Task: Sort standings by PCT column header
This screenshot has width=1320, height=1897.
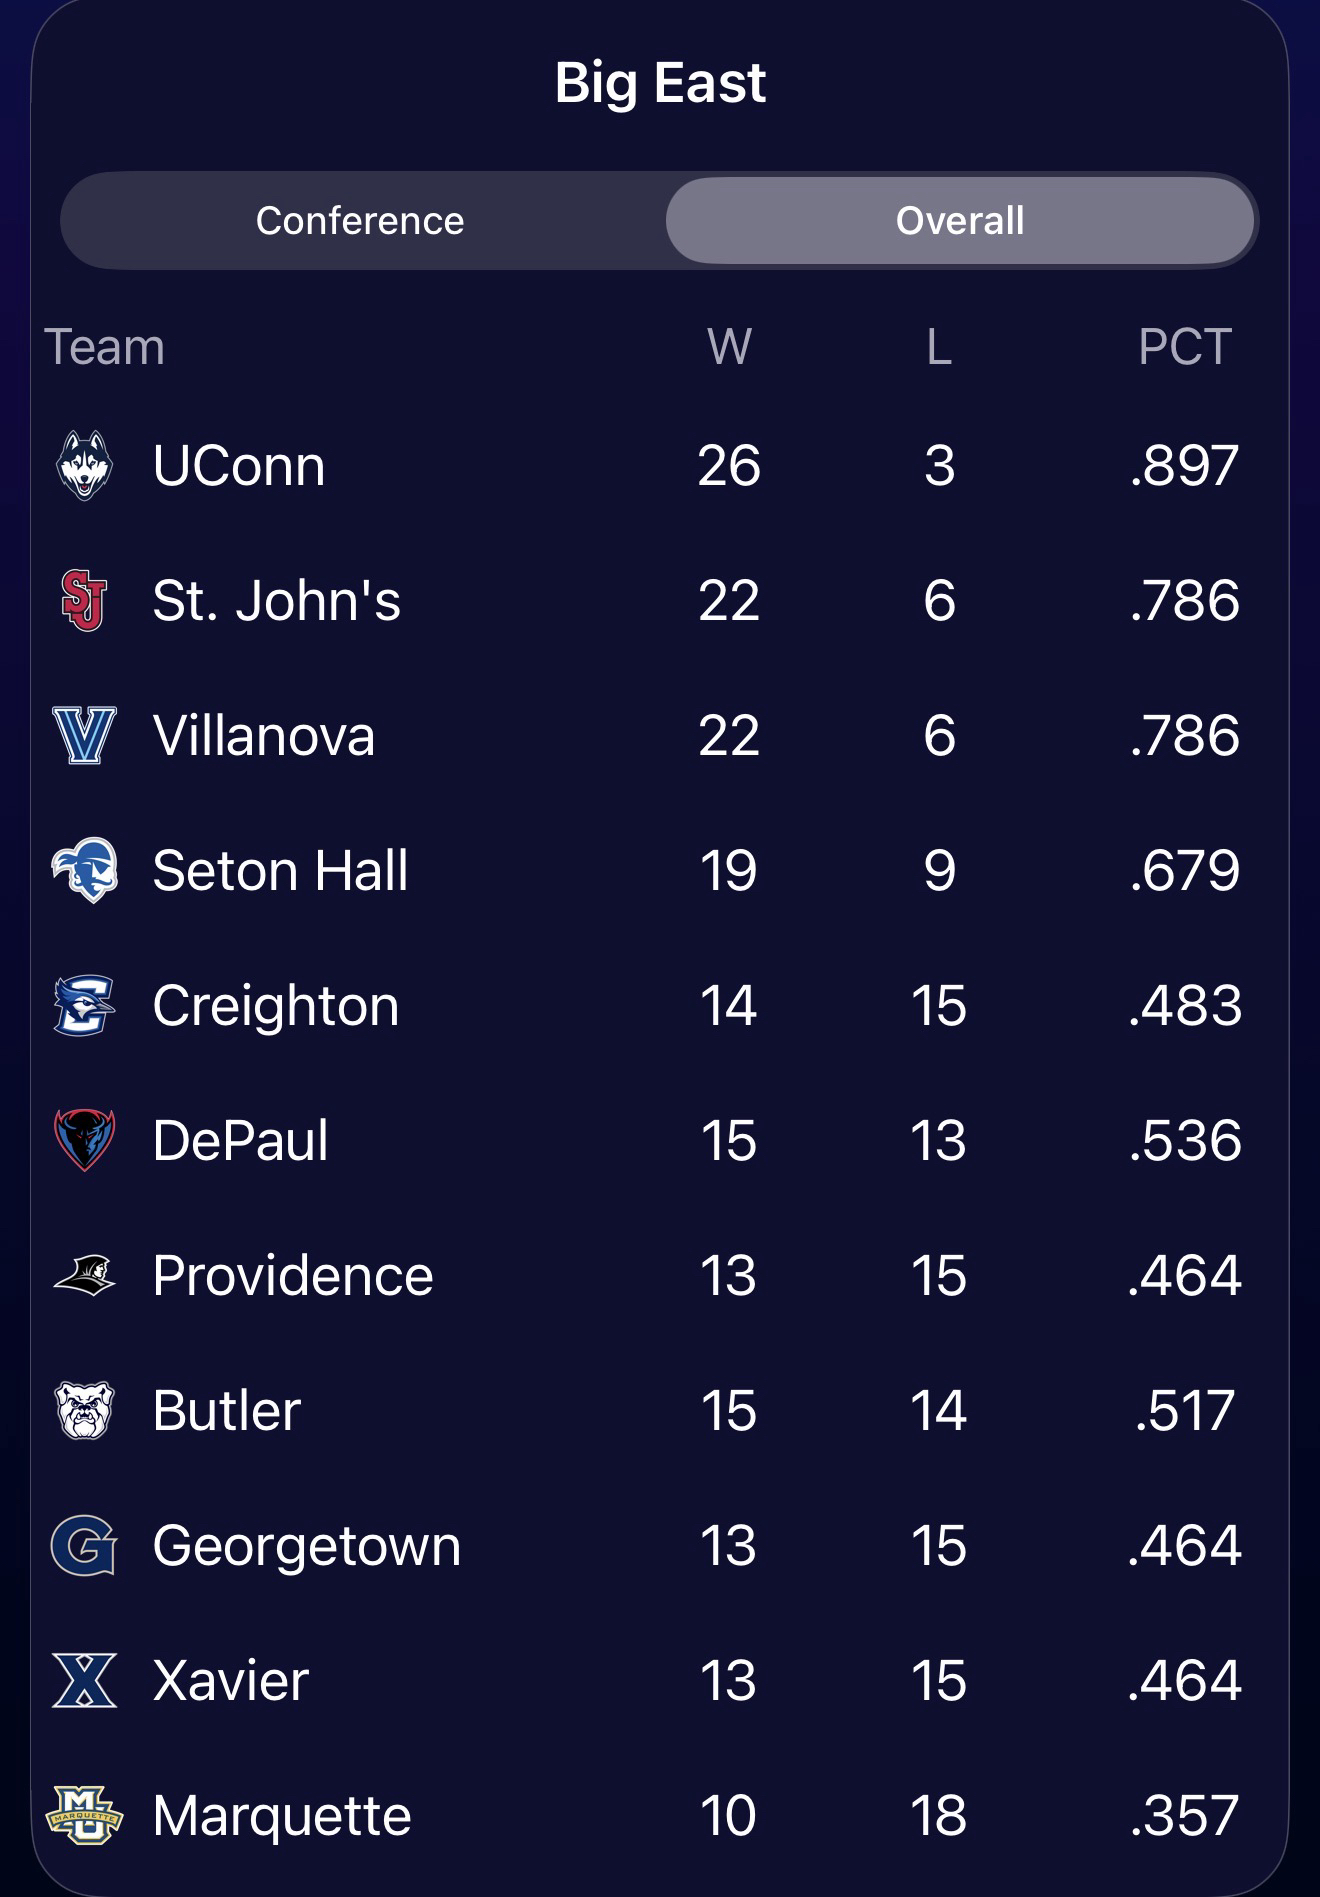Action: 1184,347
